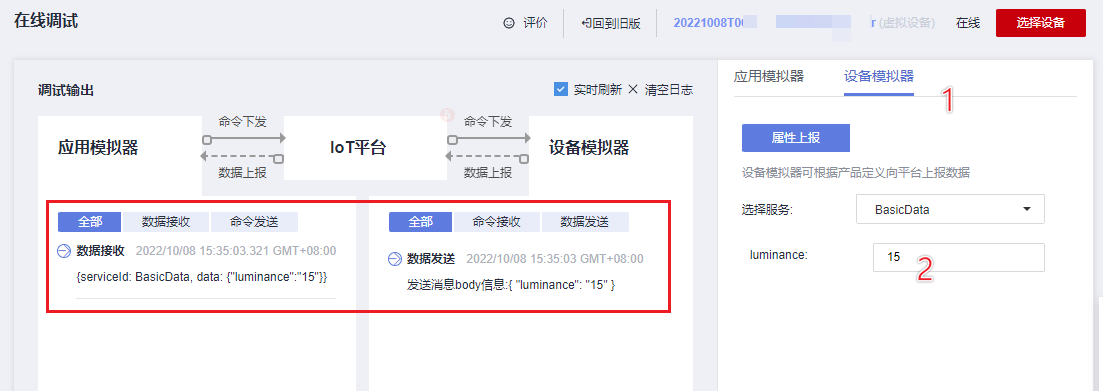Click the 在线 status text
1103x391 pixels.
click(x=967, y=23)
